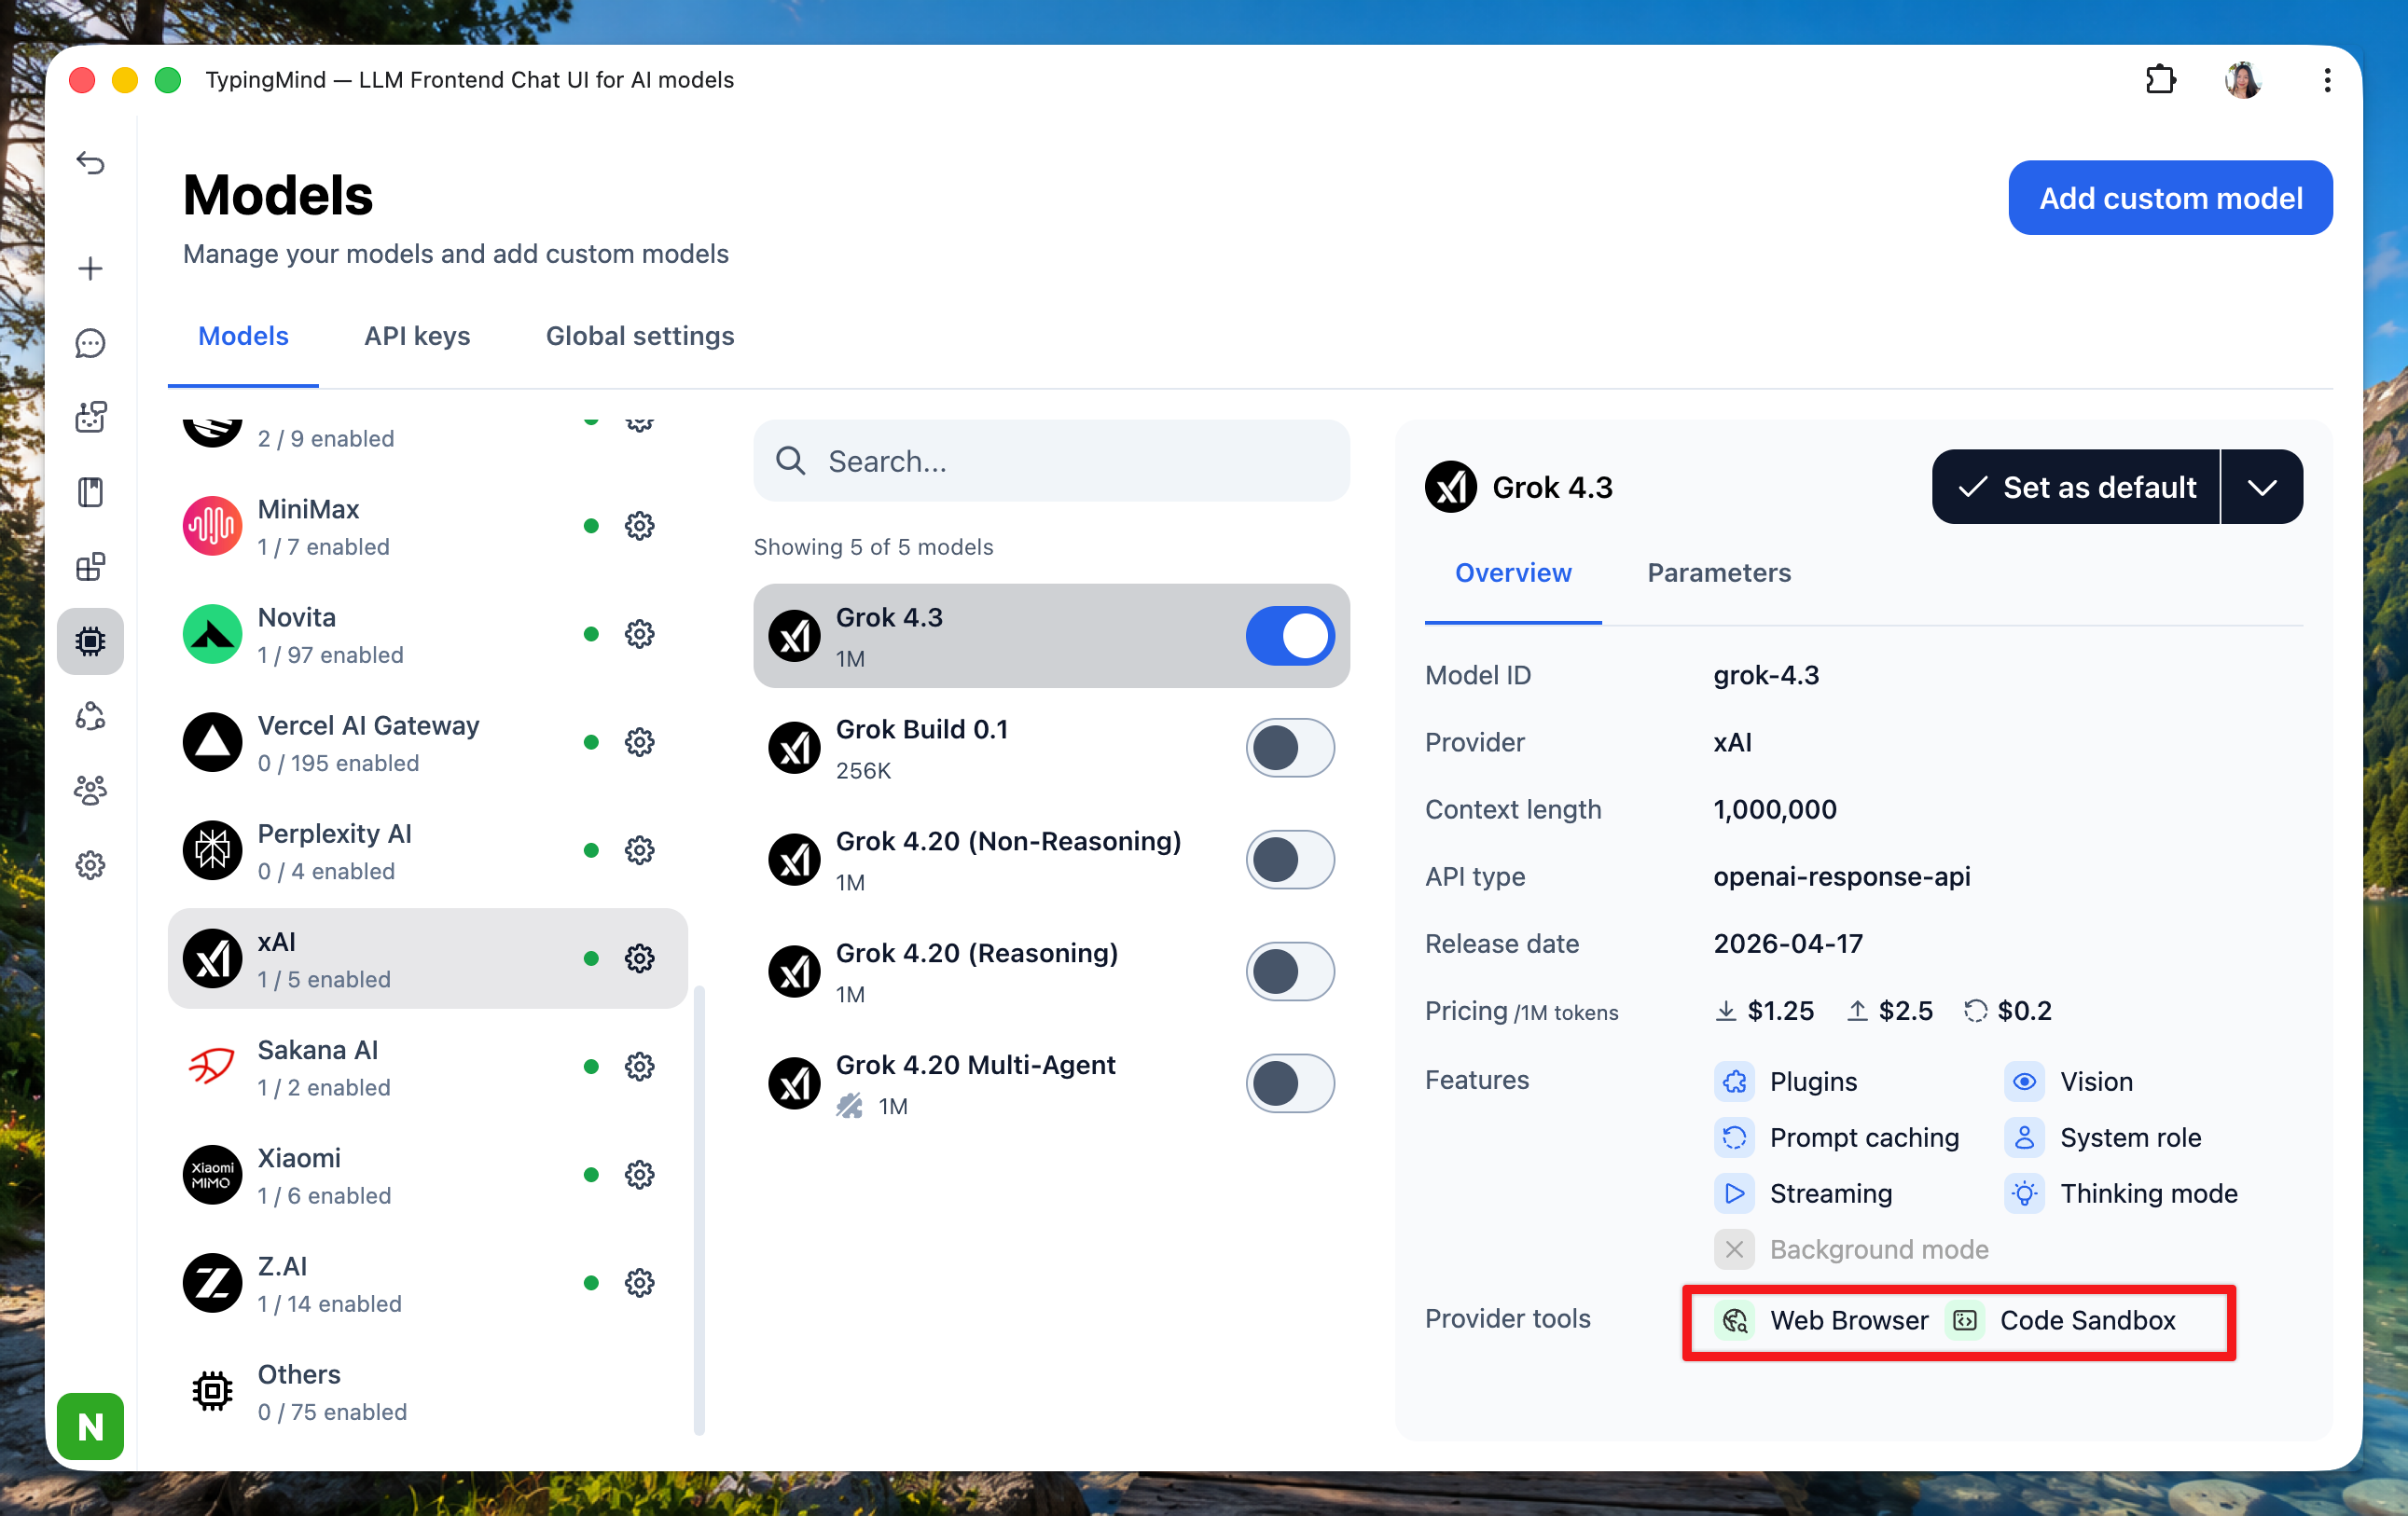Click the Z.AI provider logo

tap(212, 1282)
